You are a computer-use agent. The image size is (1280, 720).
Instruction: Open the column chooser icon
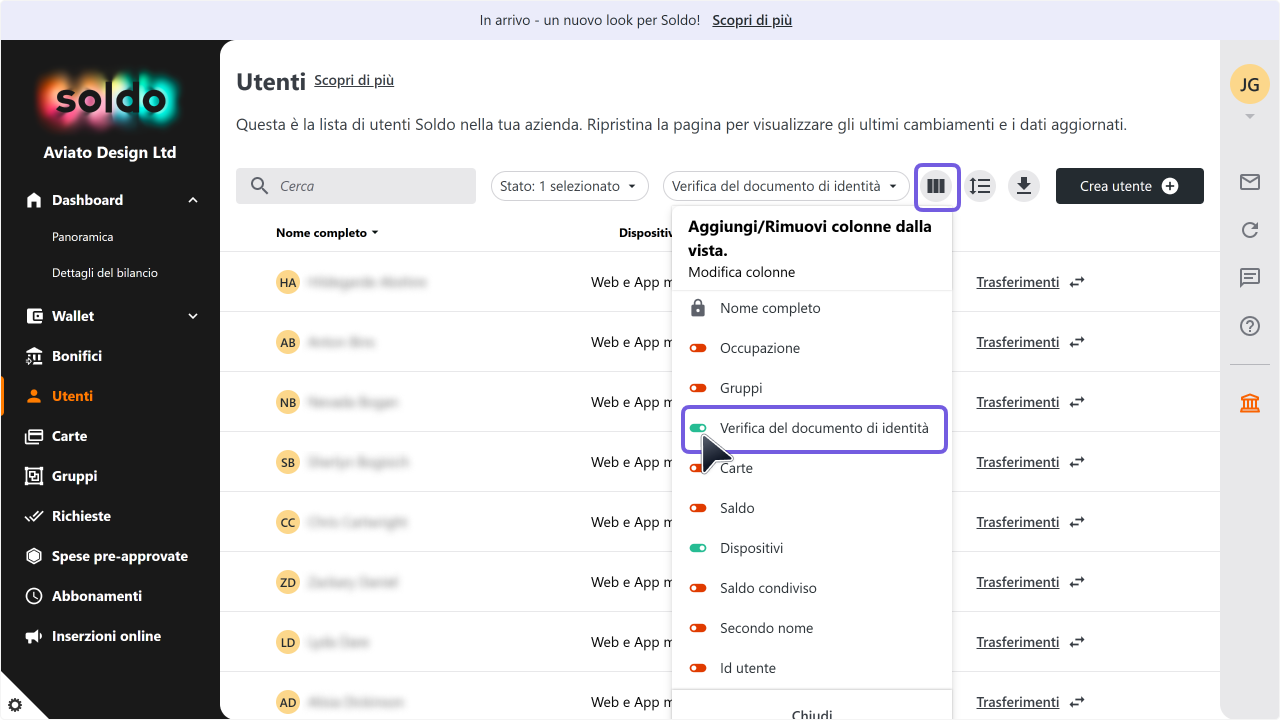[936, 186]
